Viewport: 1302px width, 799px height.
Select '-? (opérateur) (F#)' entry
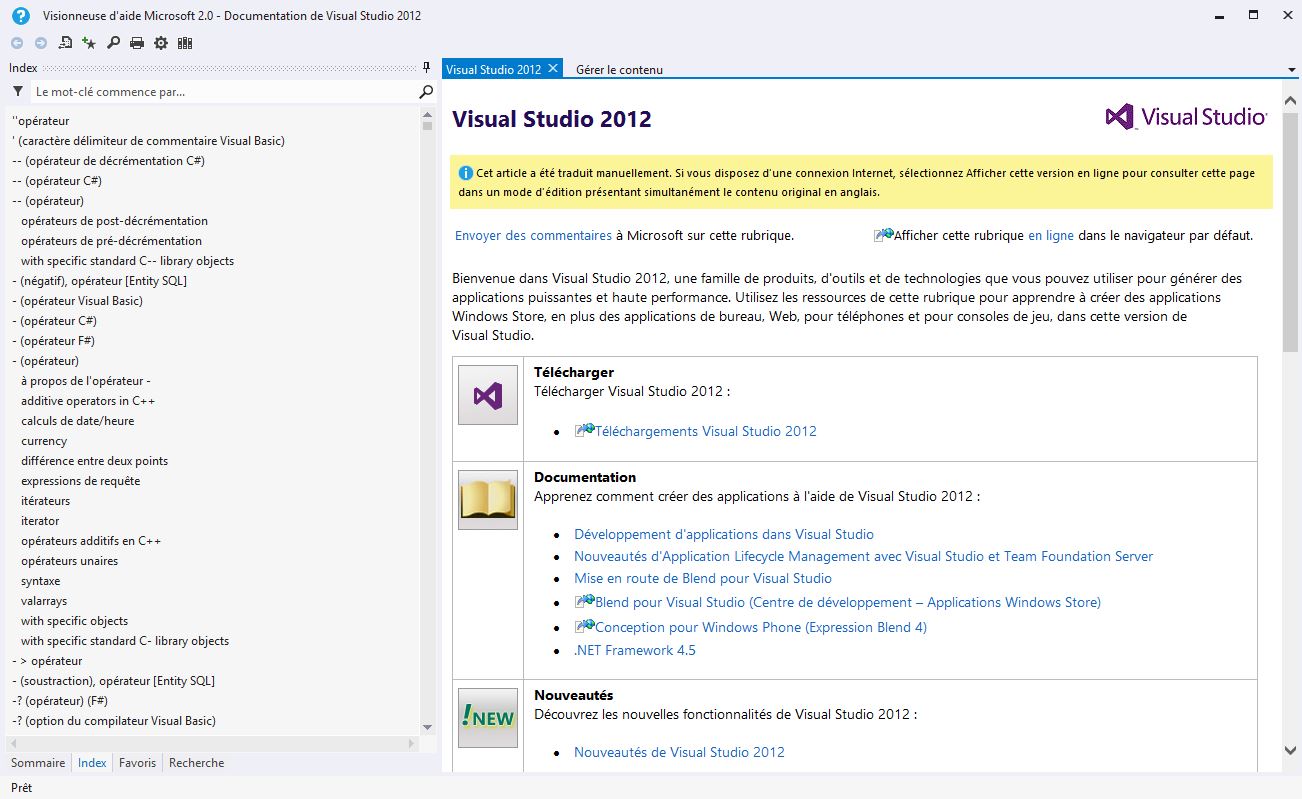point(60,701)
